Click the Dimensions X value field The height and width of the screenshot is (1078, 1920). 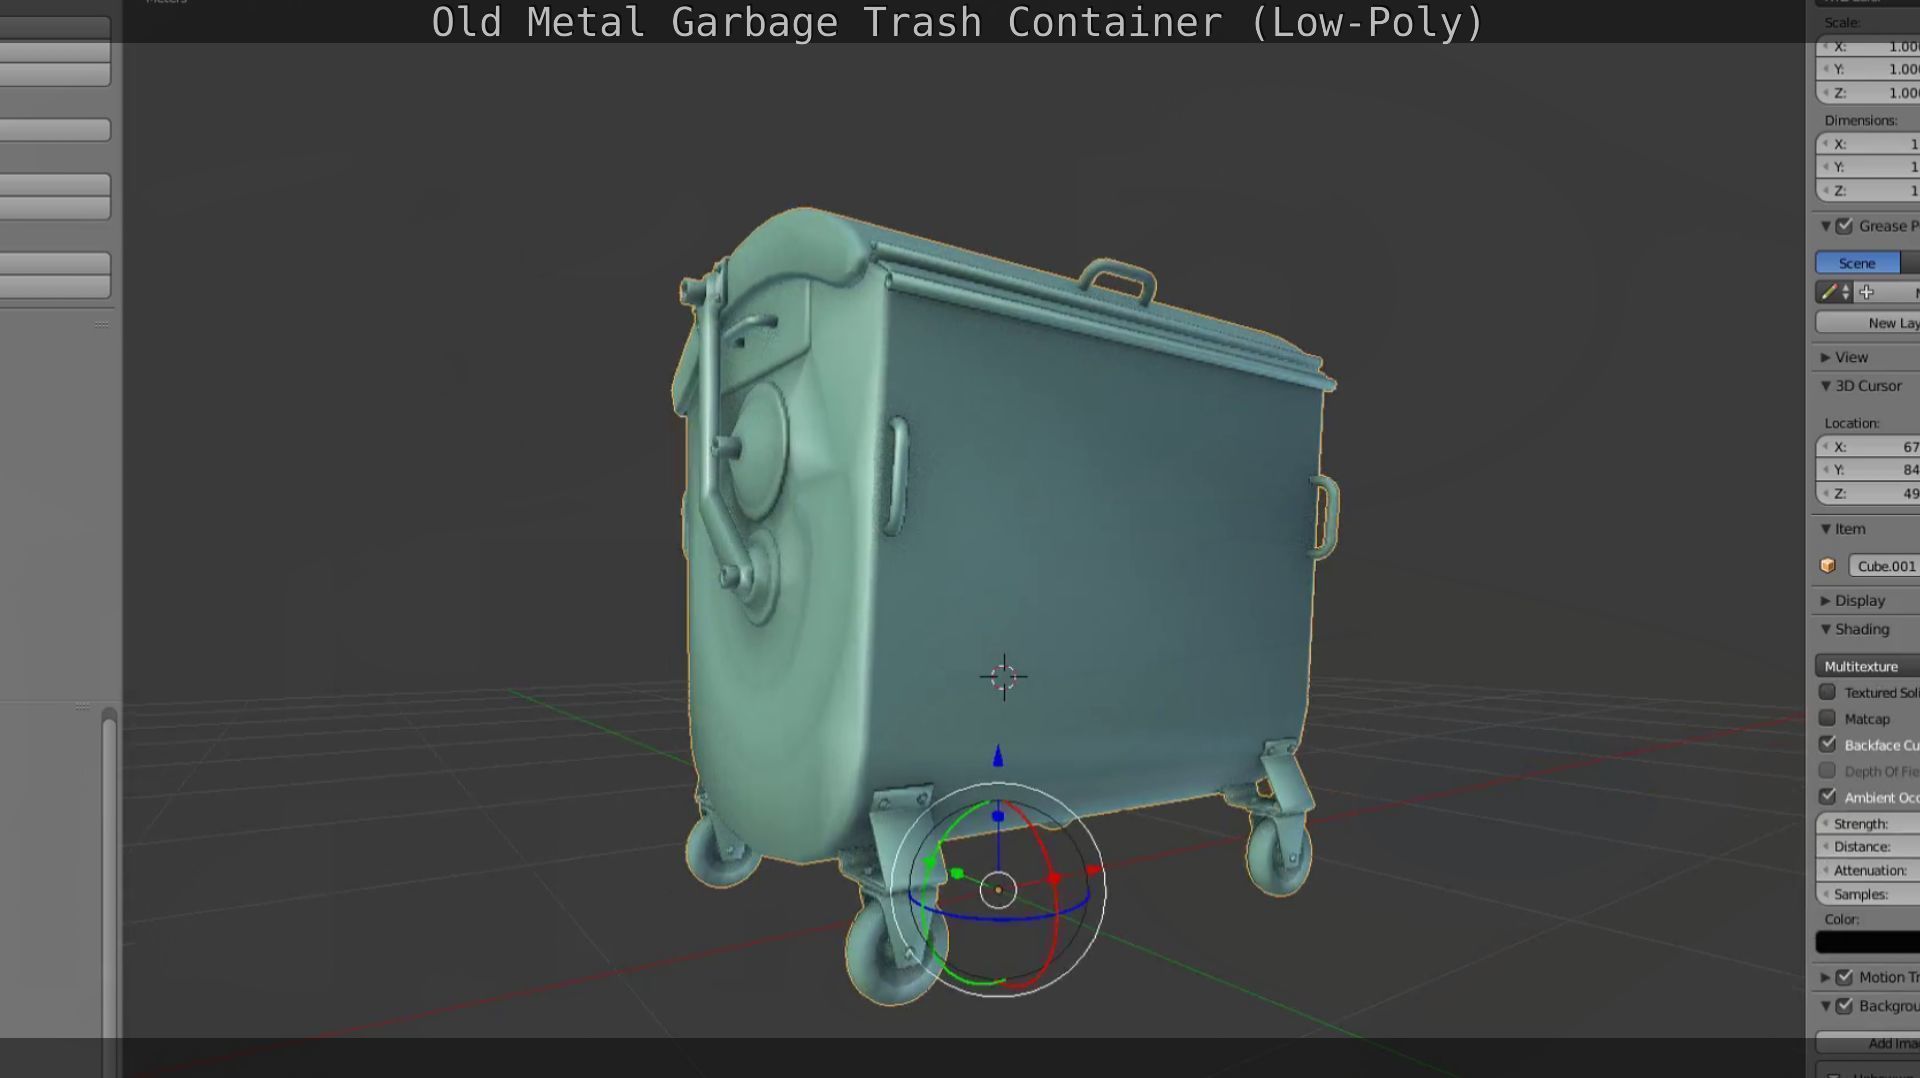click(1867, 144)
